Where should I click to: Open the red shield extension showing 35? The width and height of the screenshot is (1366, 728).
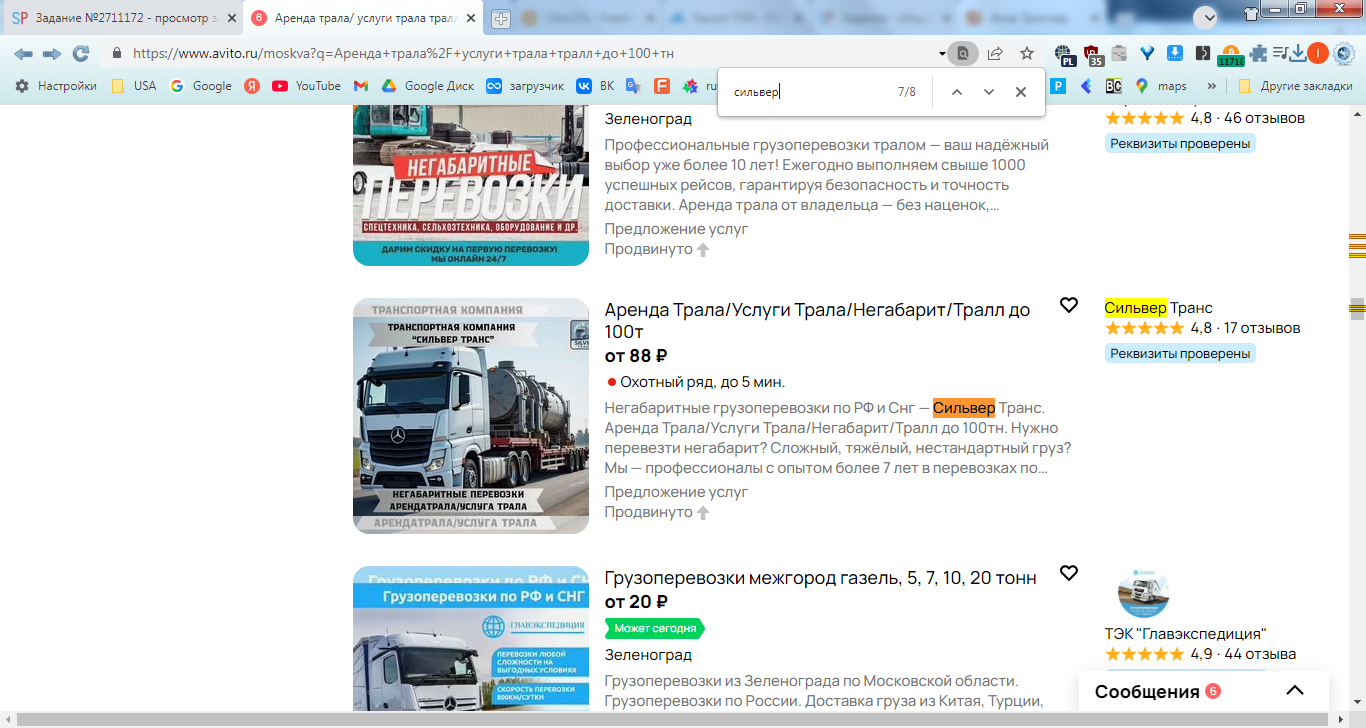(x=1093, y=54)
